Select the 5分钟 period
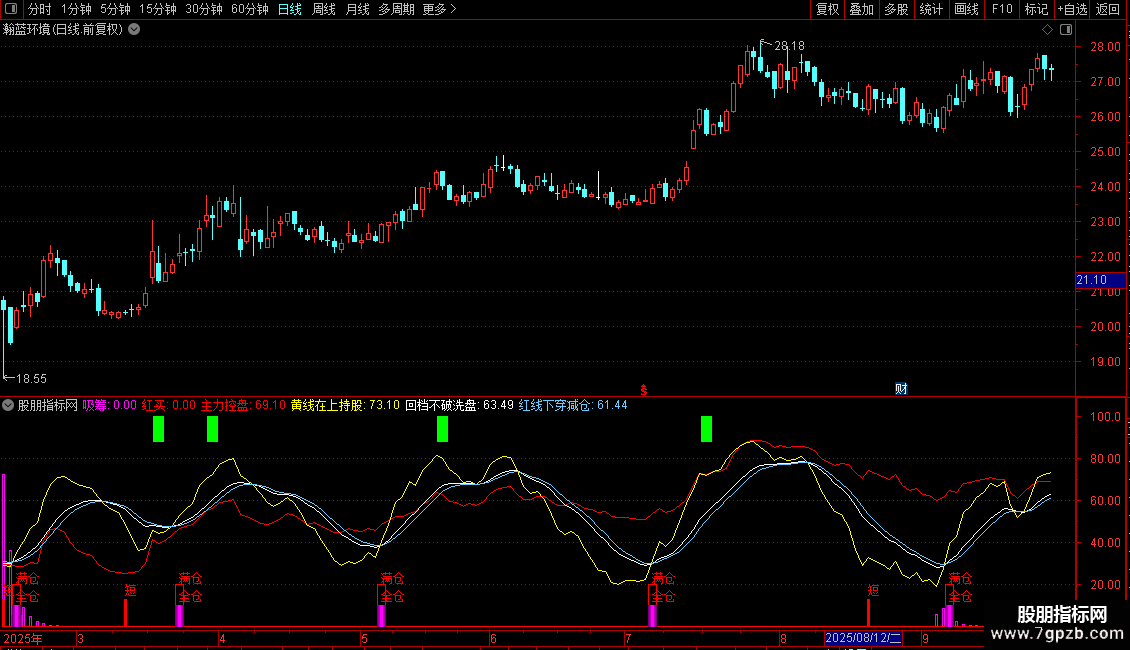The width and height of the screenshot is (1130, 650). tap(115, 9)
